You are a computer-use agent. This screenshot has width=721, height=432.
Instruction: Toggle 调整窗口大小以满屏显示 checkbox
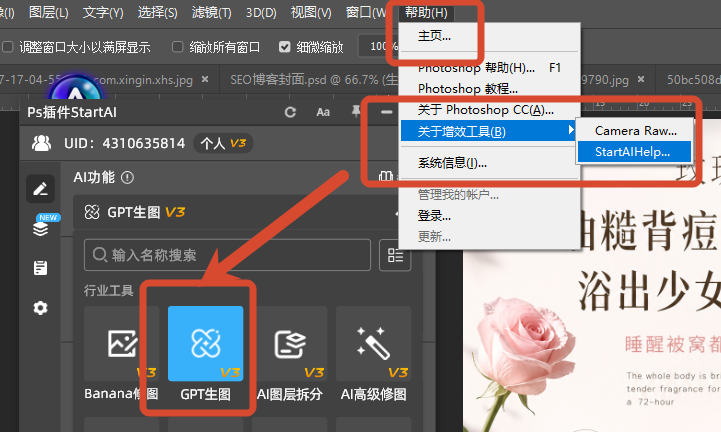pyautogui.click(x=8, y=47)
